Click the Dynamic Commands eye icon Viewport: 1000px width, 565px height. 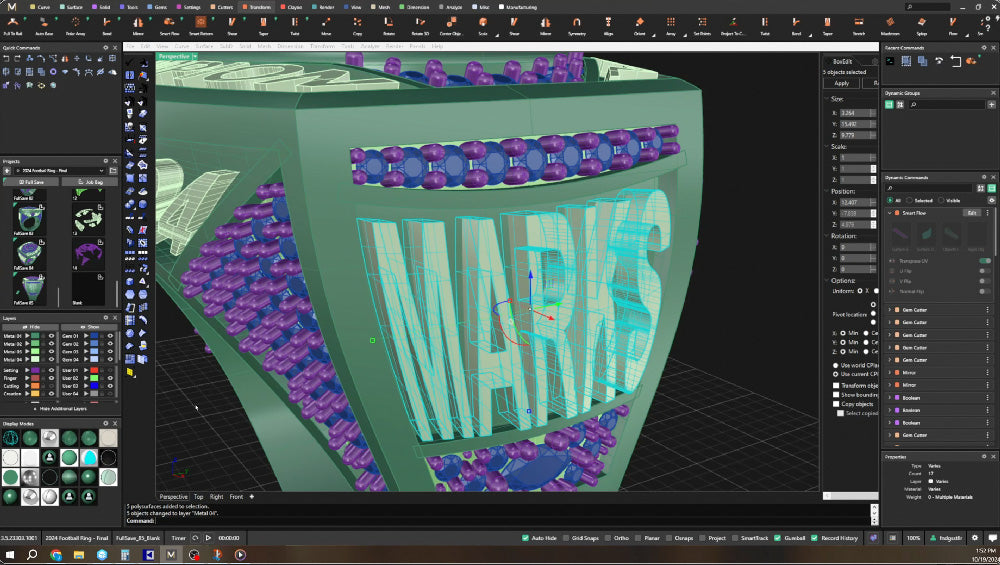coord(992,200)
